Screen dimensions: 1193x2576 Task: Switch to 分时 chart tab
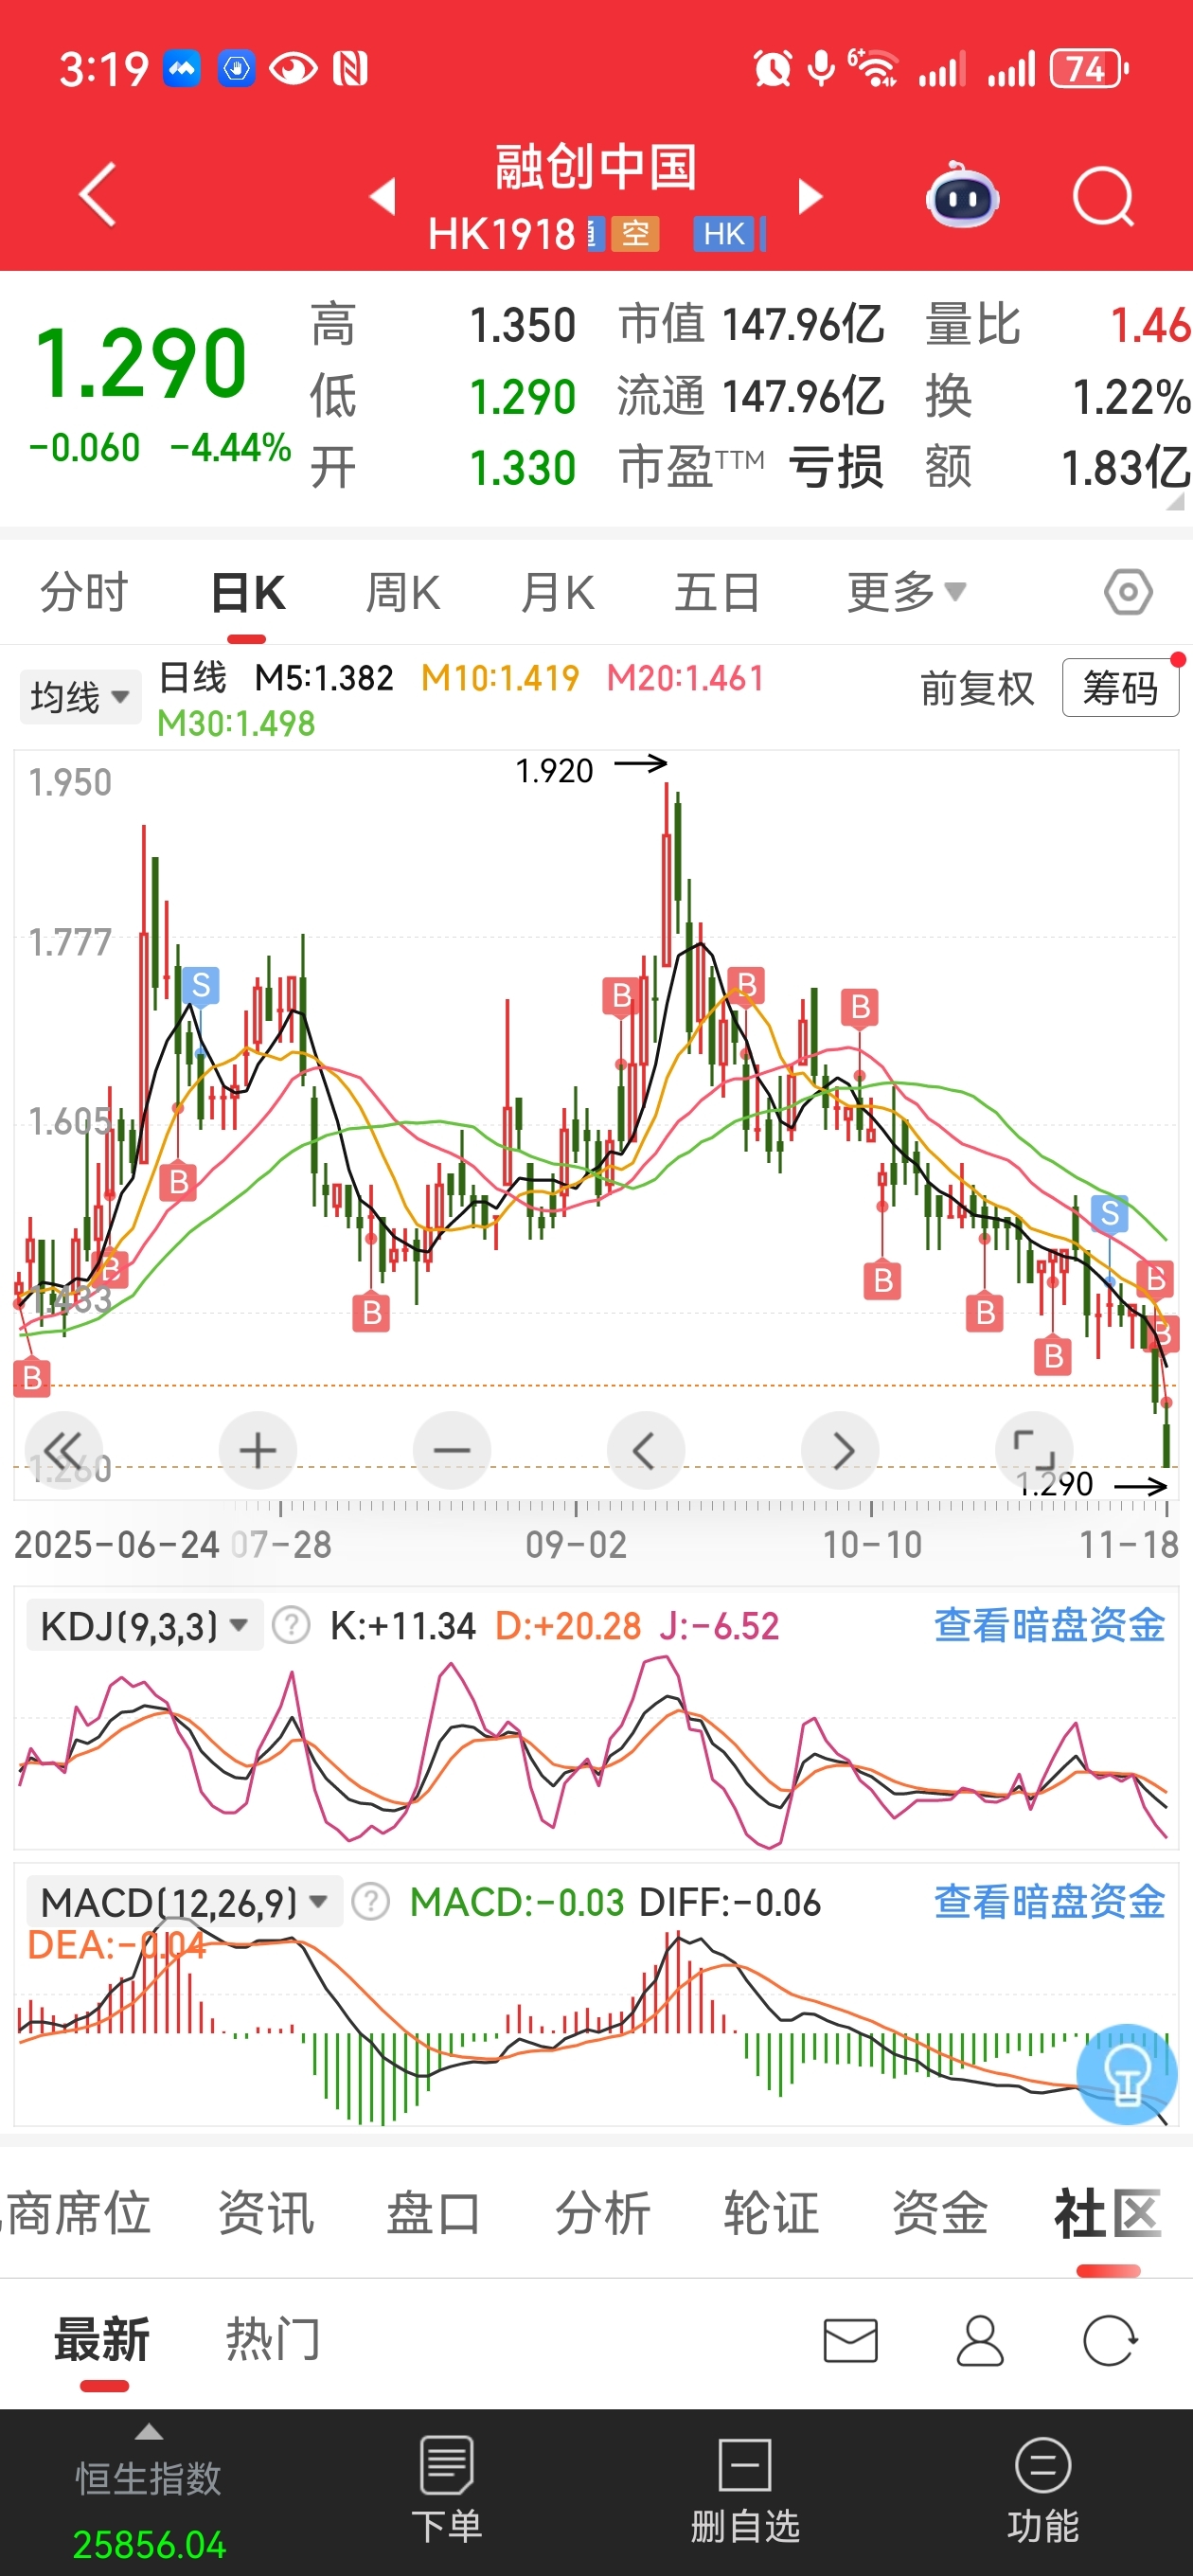[84, 592]
